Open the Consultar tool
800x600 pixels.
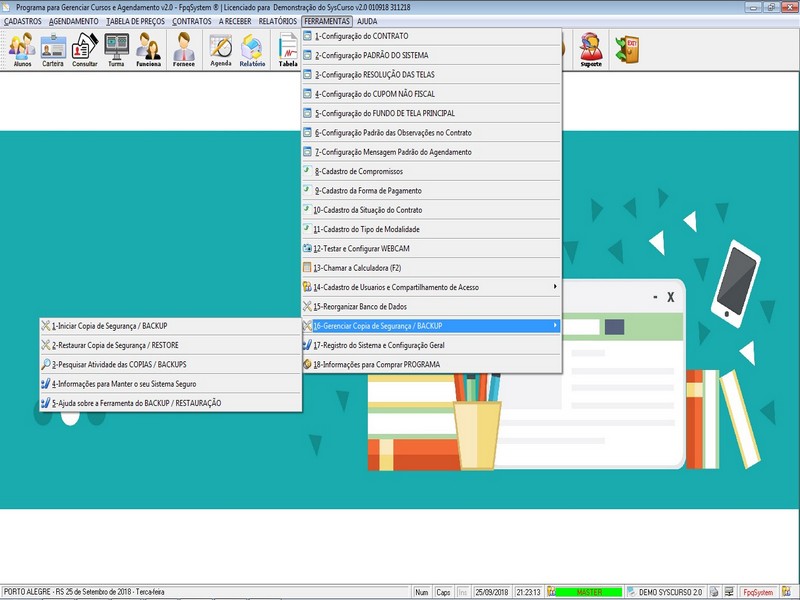click(x=85, y=49)
